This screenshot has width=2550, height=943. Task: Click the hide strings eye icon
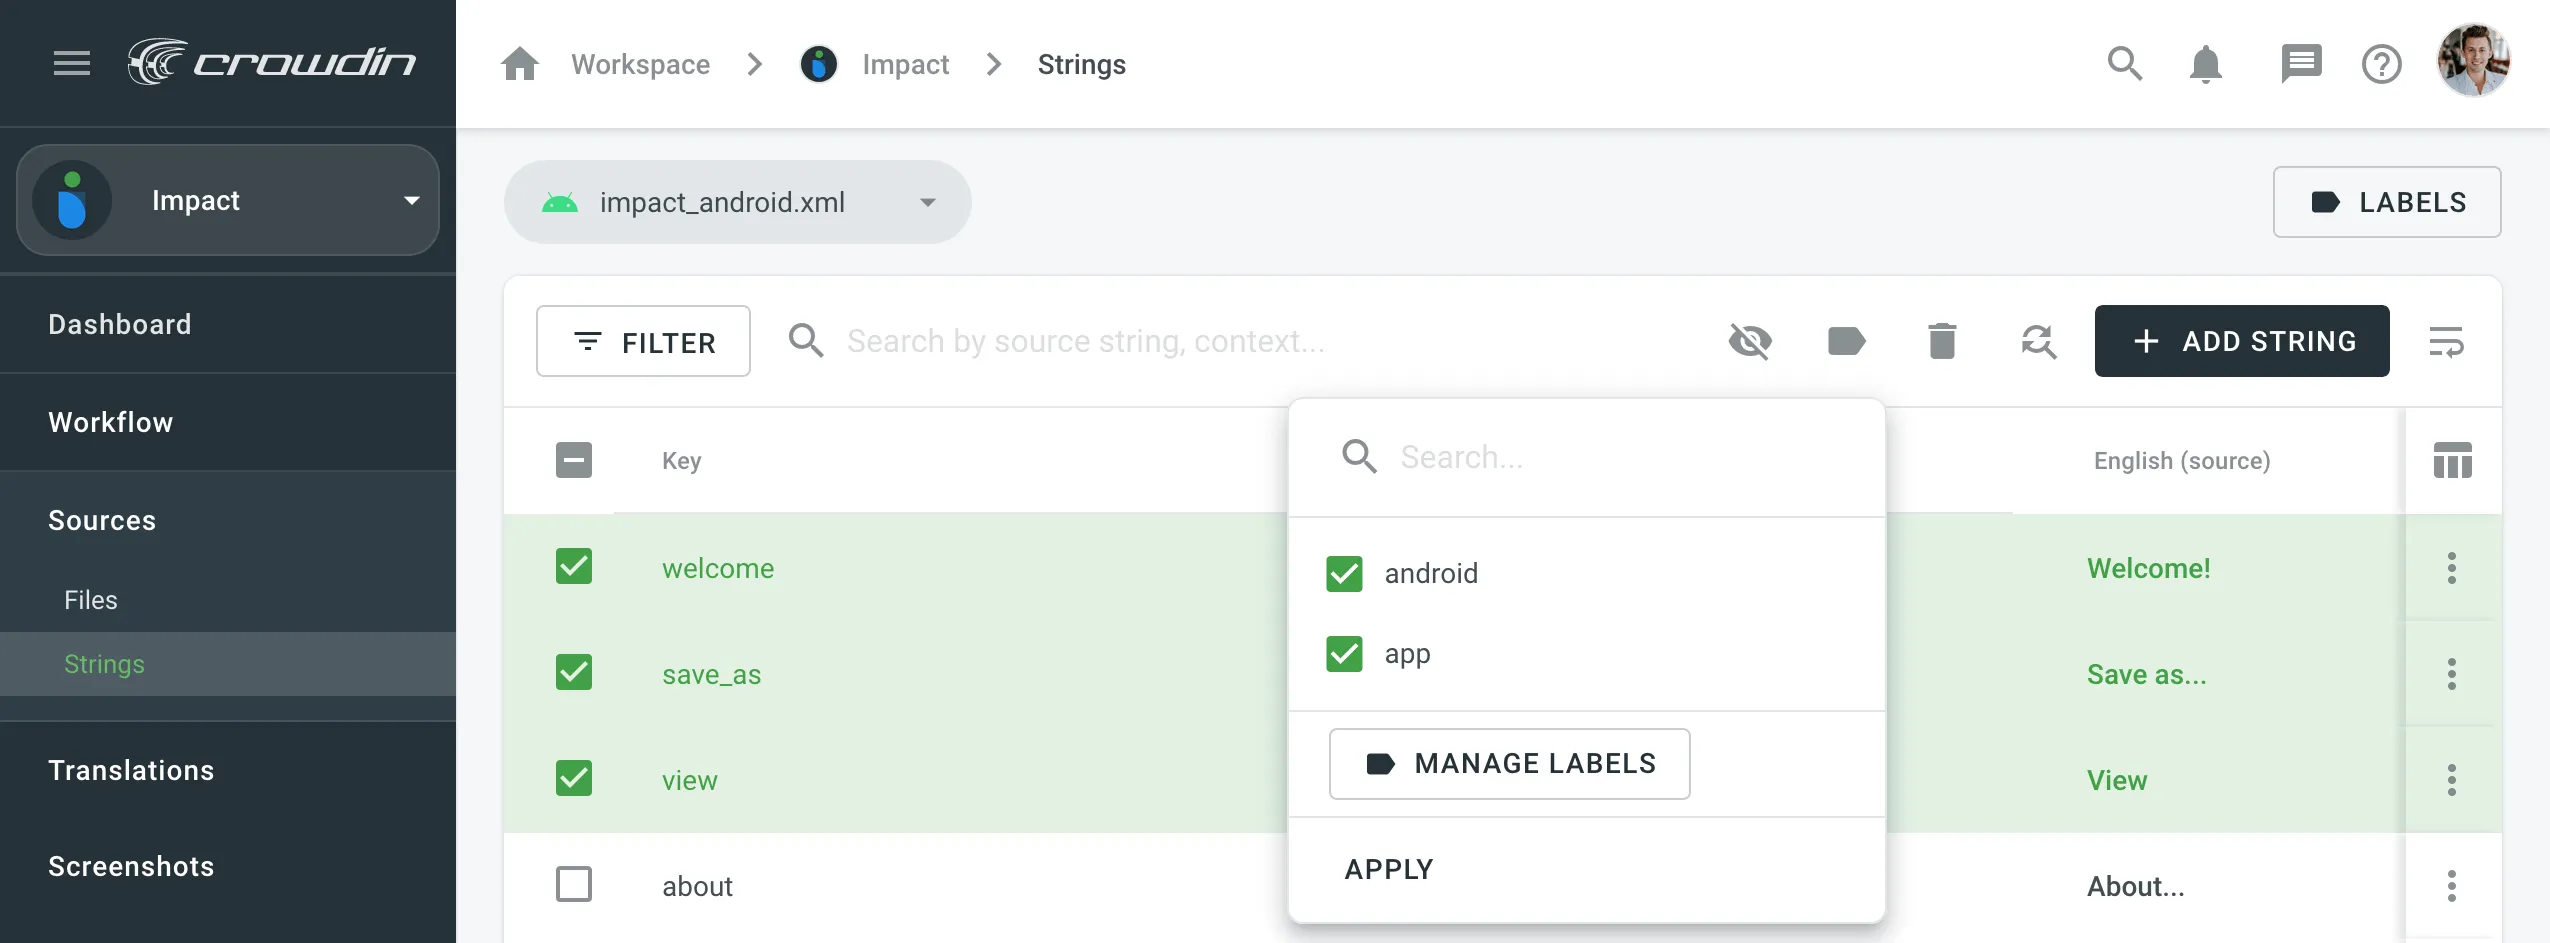pos(1750,342)
